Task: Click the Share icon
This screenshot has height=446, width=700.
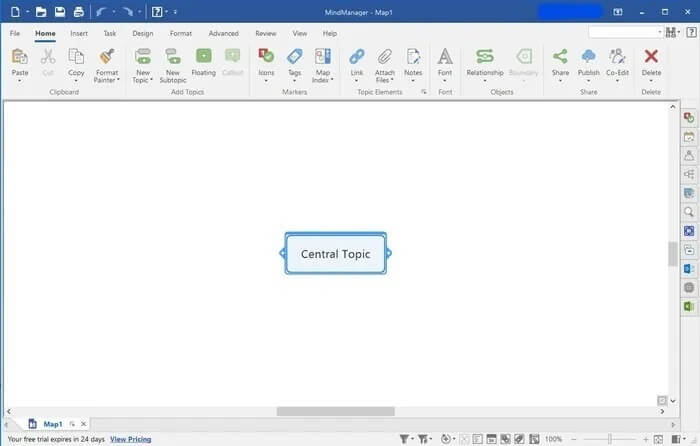Action: point(560,57)
